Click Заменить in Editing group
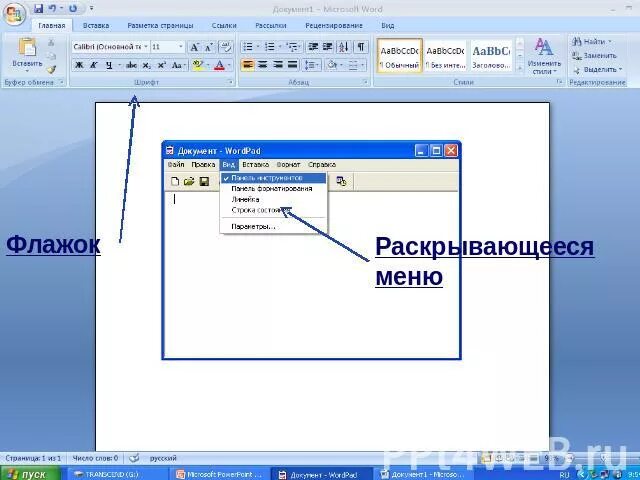The width and height of the screenshot is (640, 480). [594, 56]
